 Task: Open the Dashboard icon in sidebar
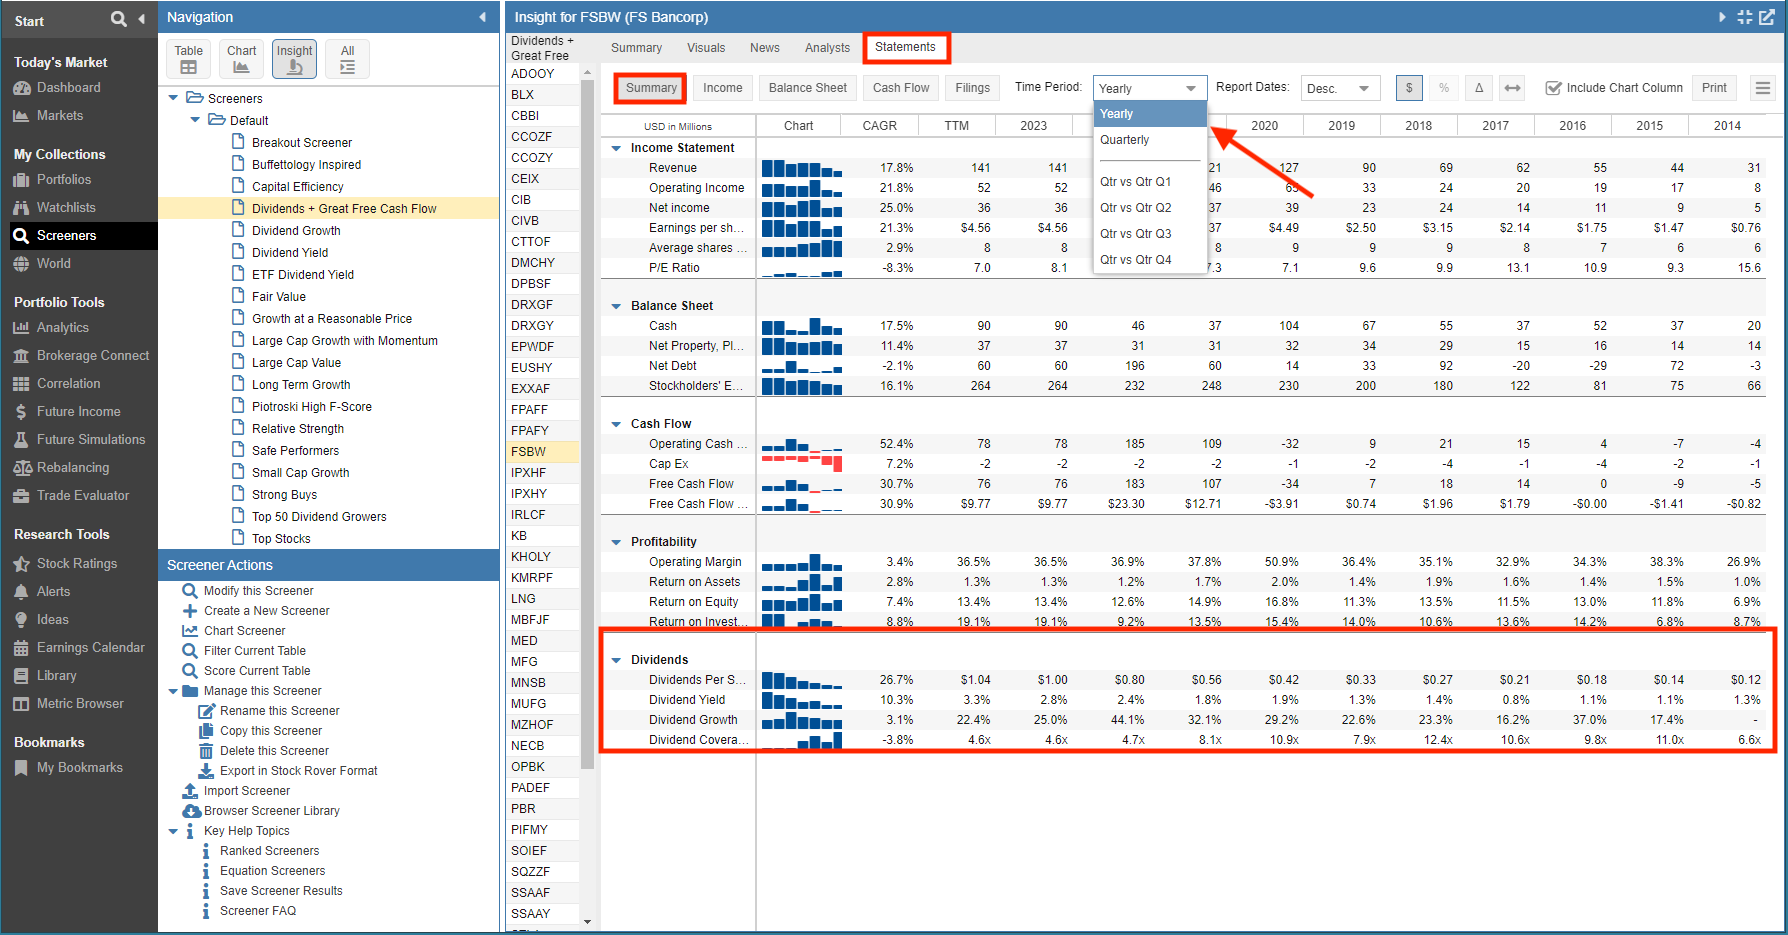pos(22,88)
